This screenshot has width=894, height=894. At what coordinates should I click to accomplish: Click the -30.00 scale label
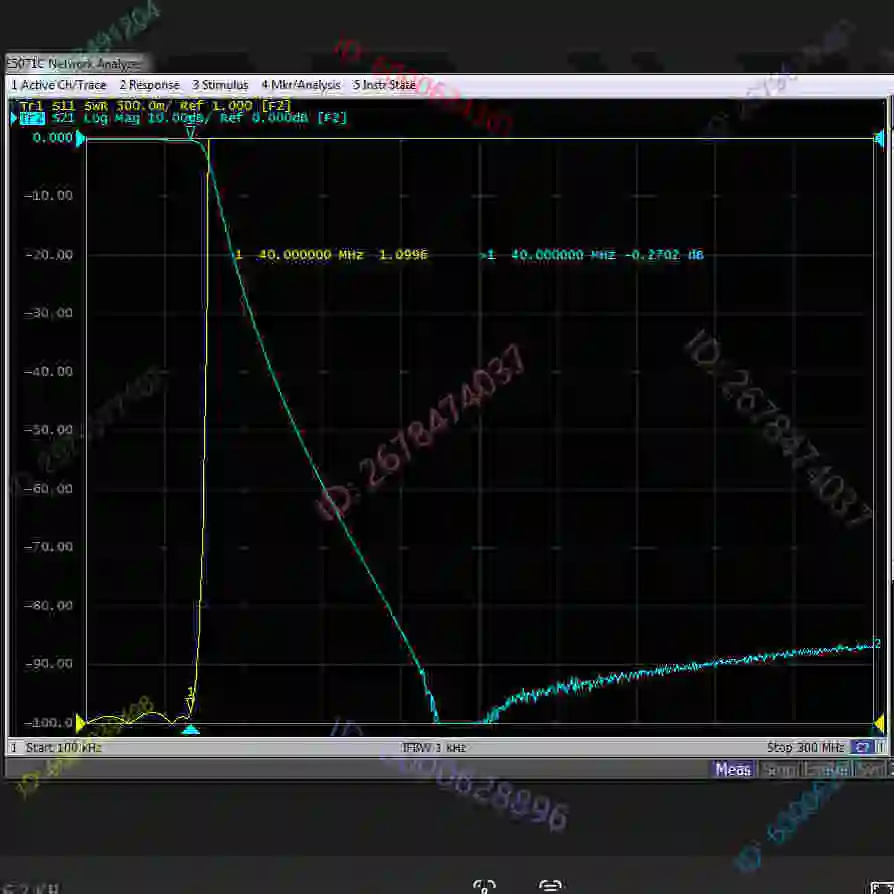[x=48, y=313]
